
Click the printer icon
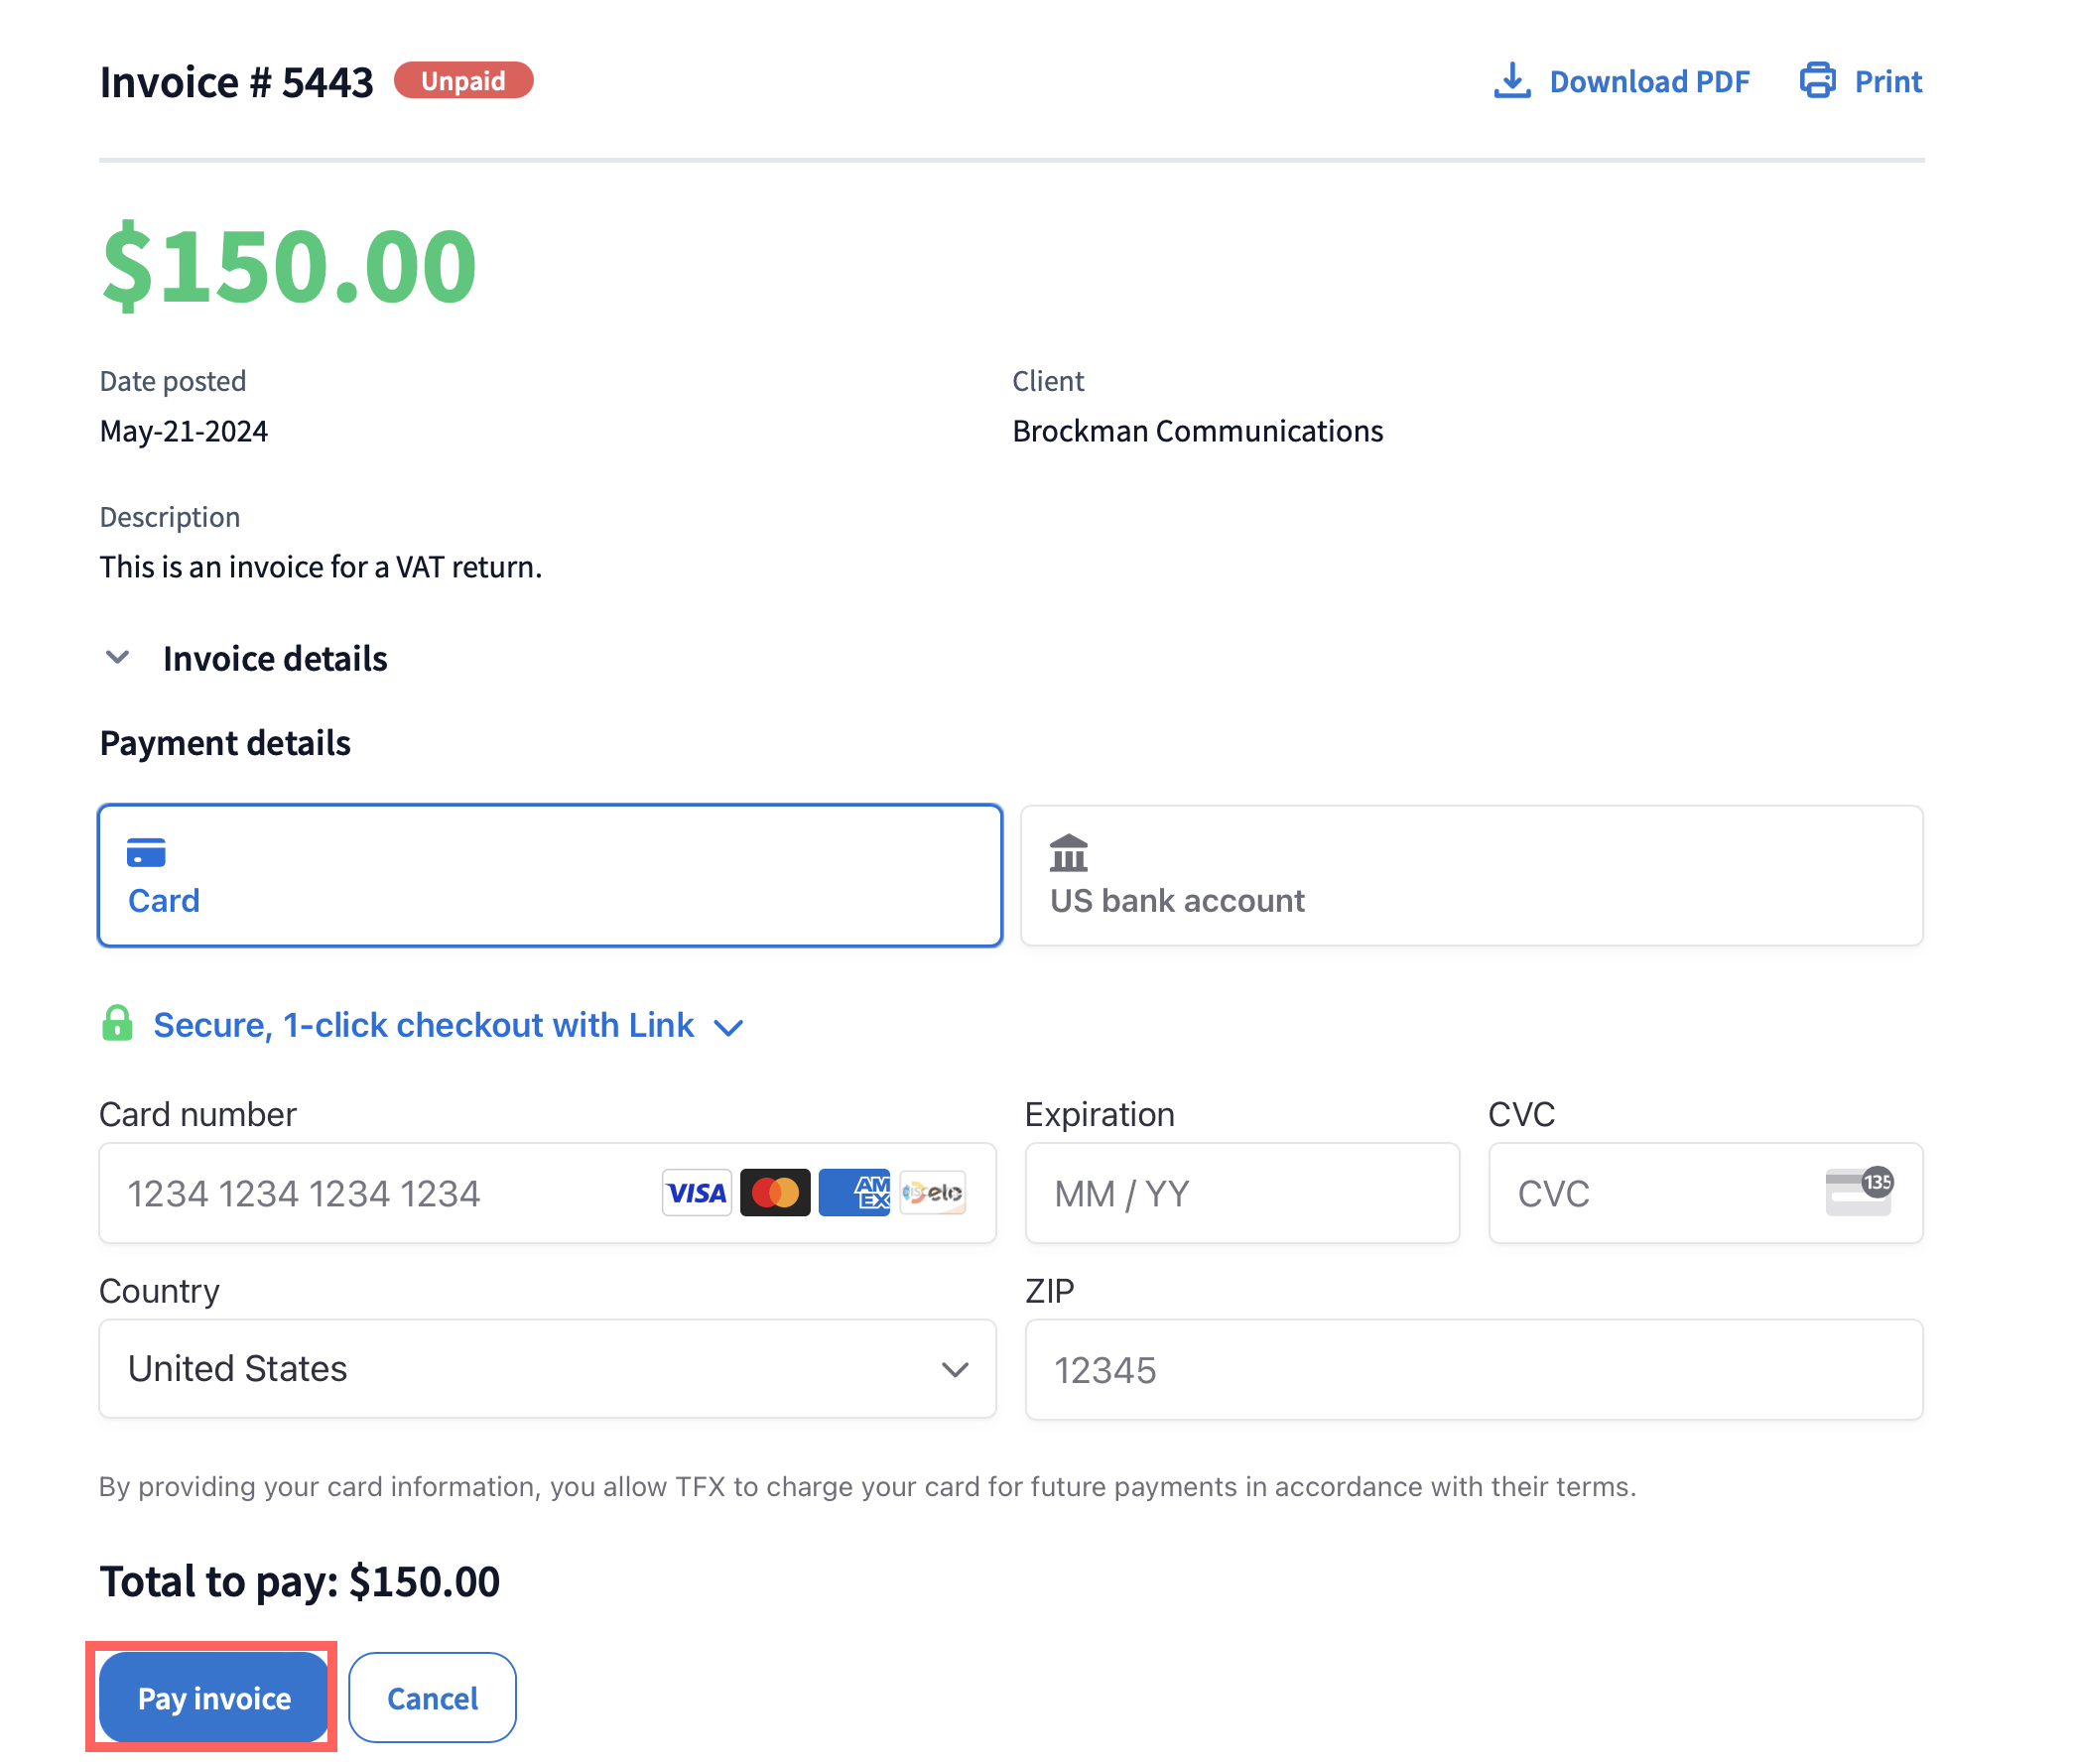(1816, 80)
